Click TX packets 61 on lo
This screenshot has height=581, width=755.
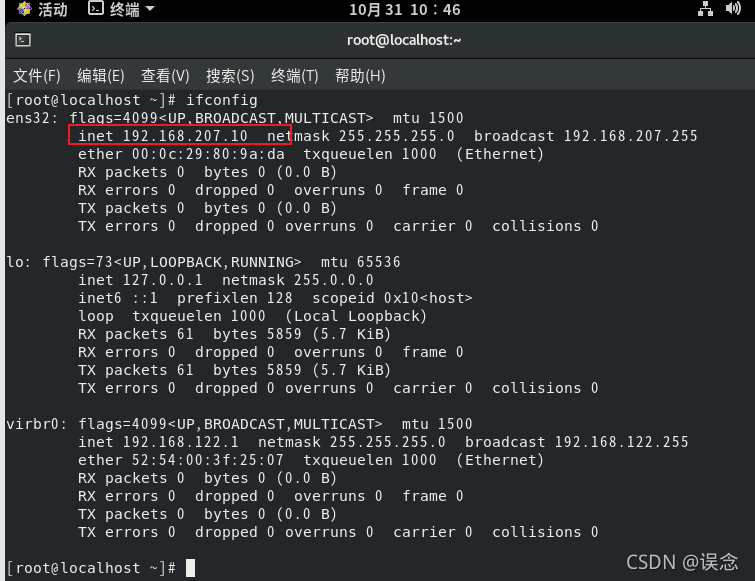(136, 370)
